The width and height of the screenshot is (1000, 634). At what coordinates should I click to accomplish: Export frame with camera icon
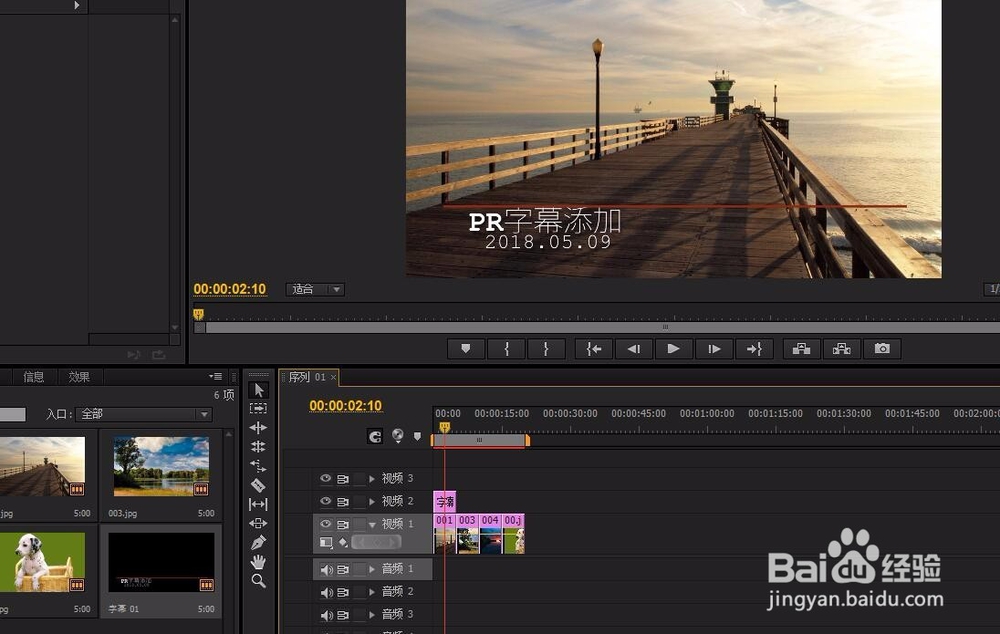click(x=882, y=349)
